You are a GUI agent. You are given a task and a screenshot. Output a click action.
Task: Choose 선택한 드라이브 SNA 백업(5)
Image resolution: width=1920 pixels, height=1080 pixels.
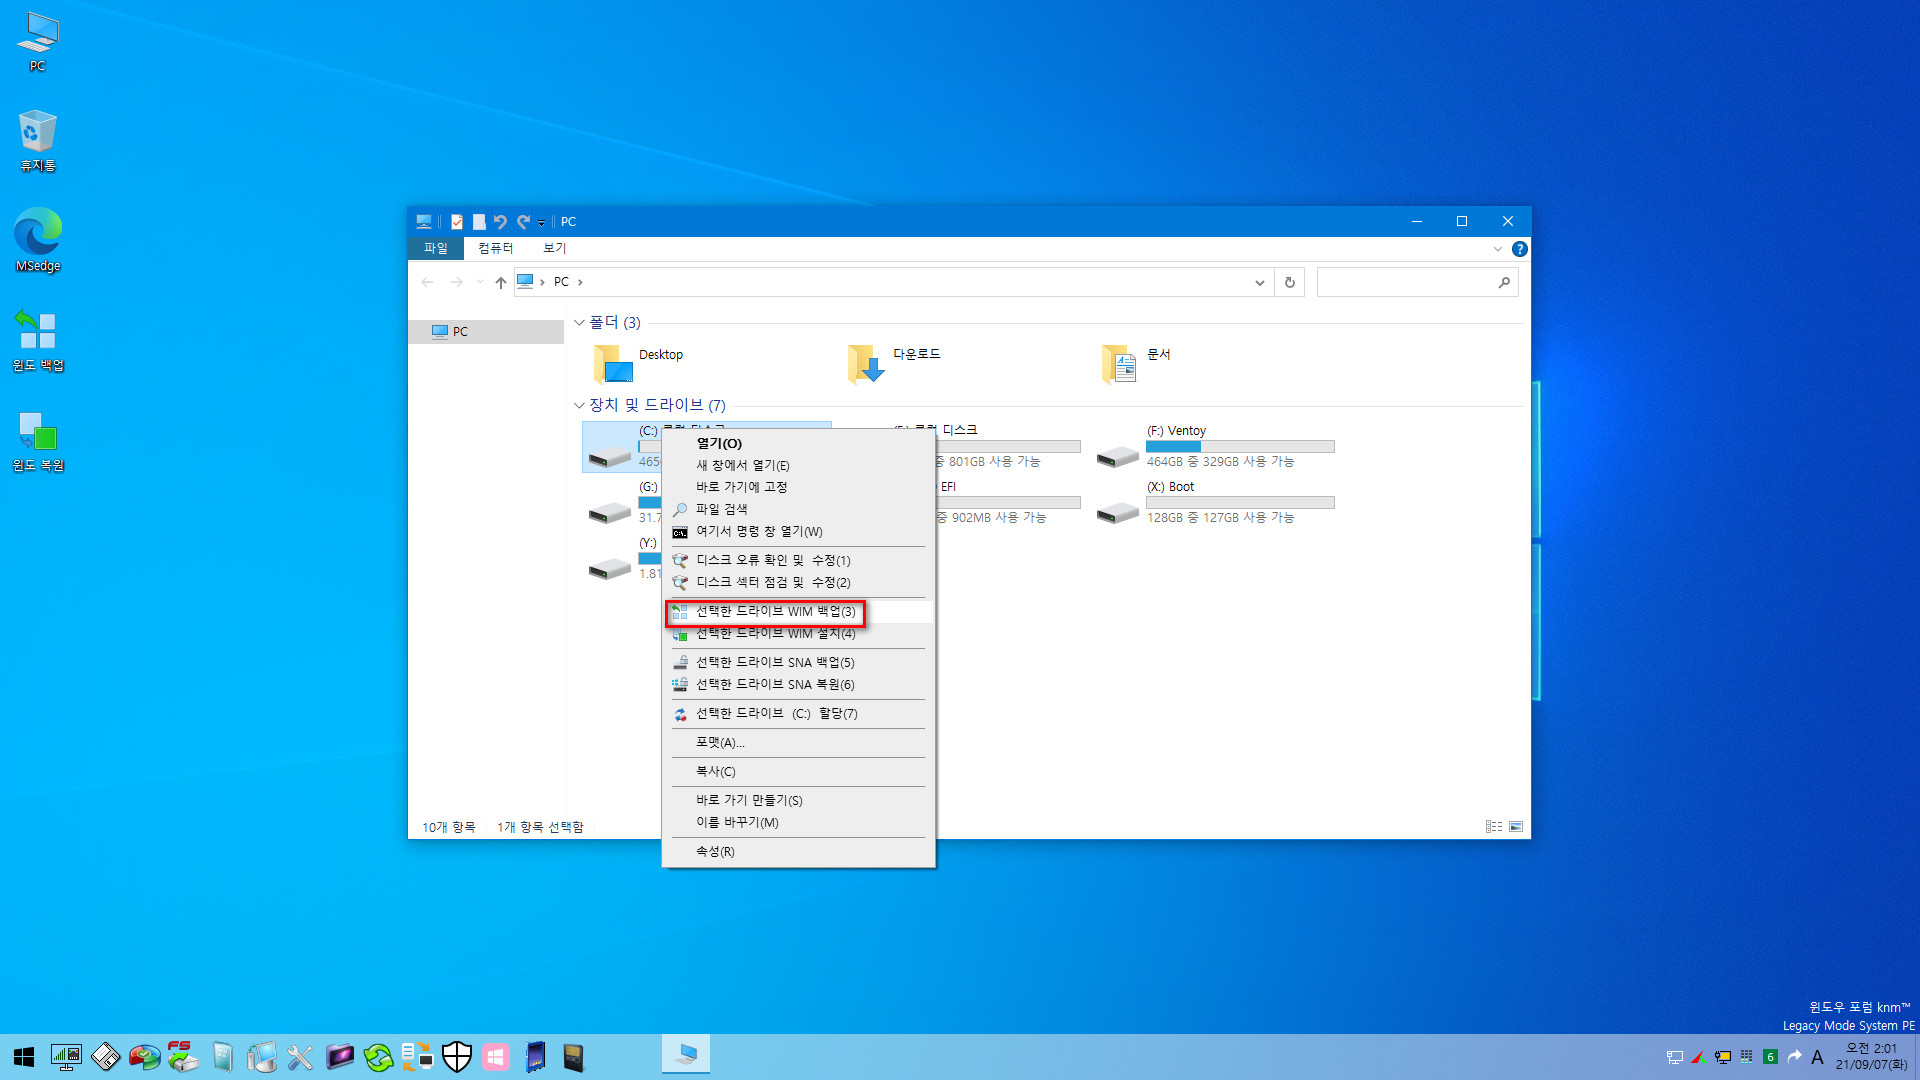point(798,662)
